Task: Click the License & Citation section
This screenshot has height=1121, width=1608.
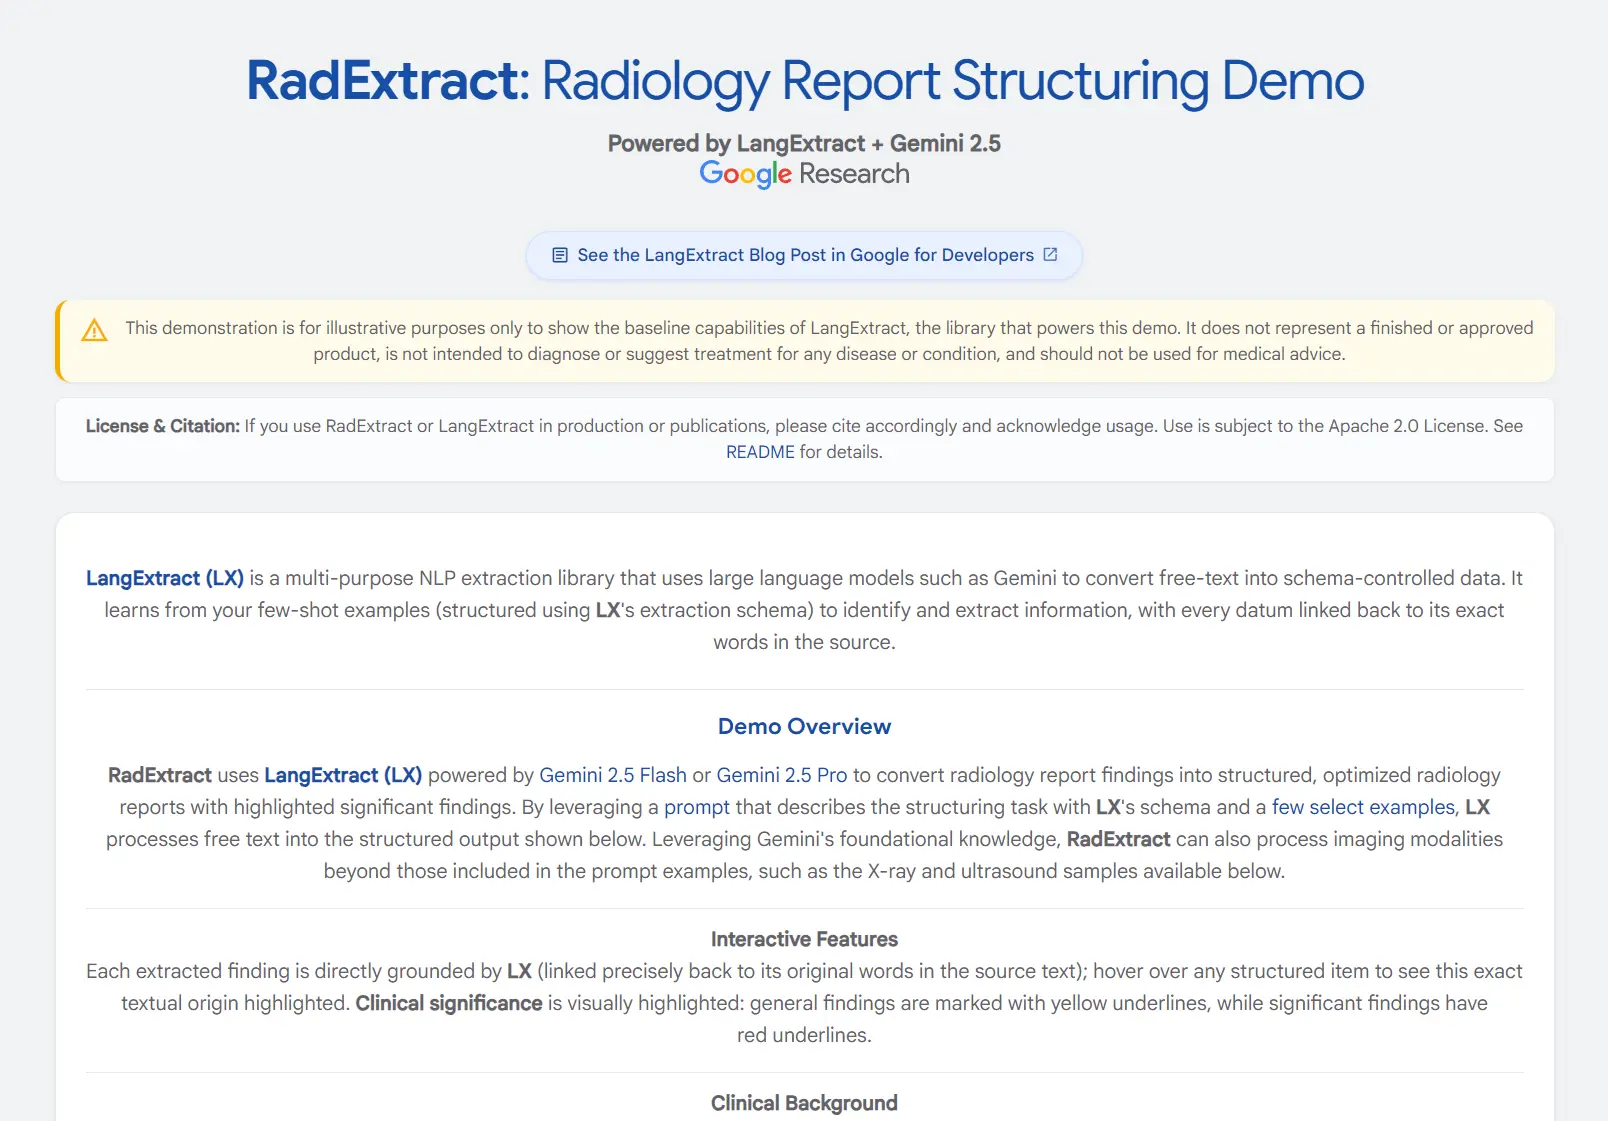Action: coord(804,438)
